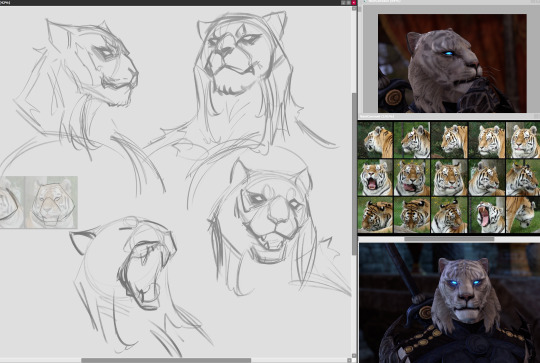The width and height of the screenshot is (540, 363).
Task: Click the scroll-up arrow of the sketch canvas
Action: click(x=354, y=8)
